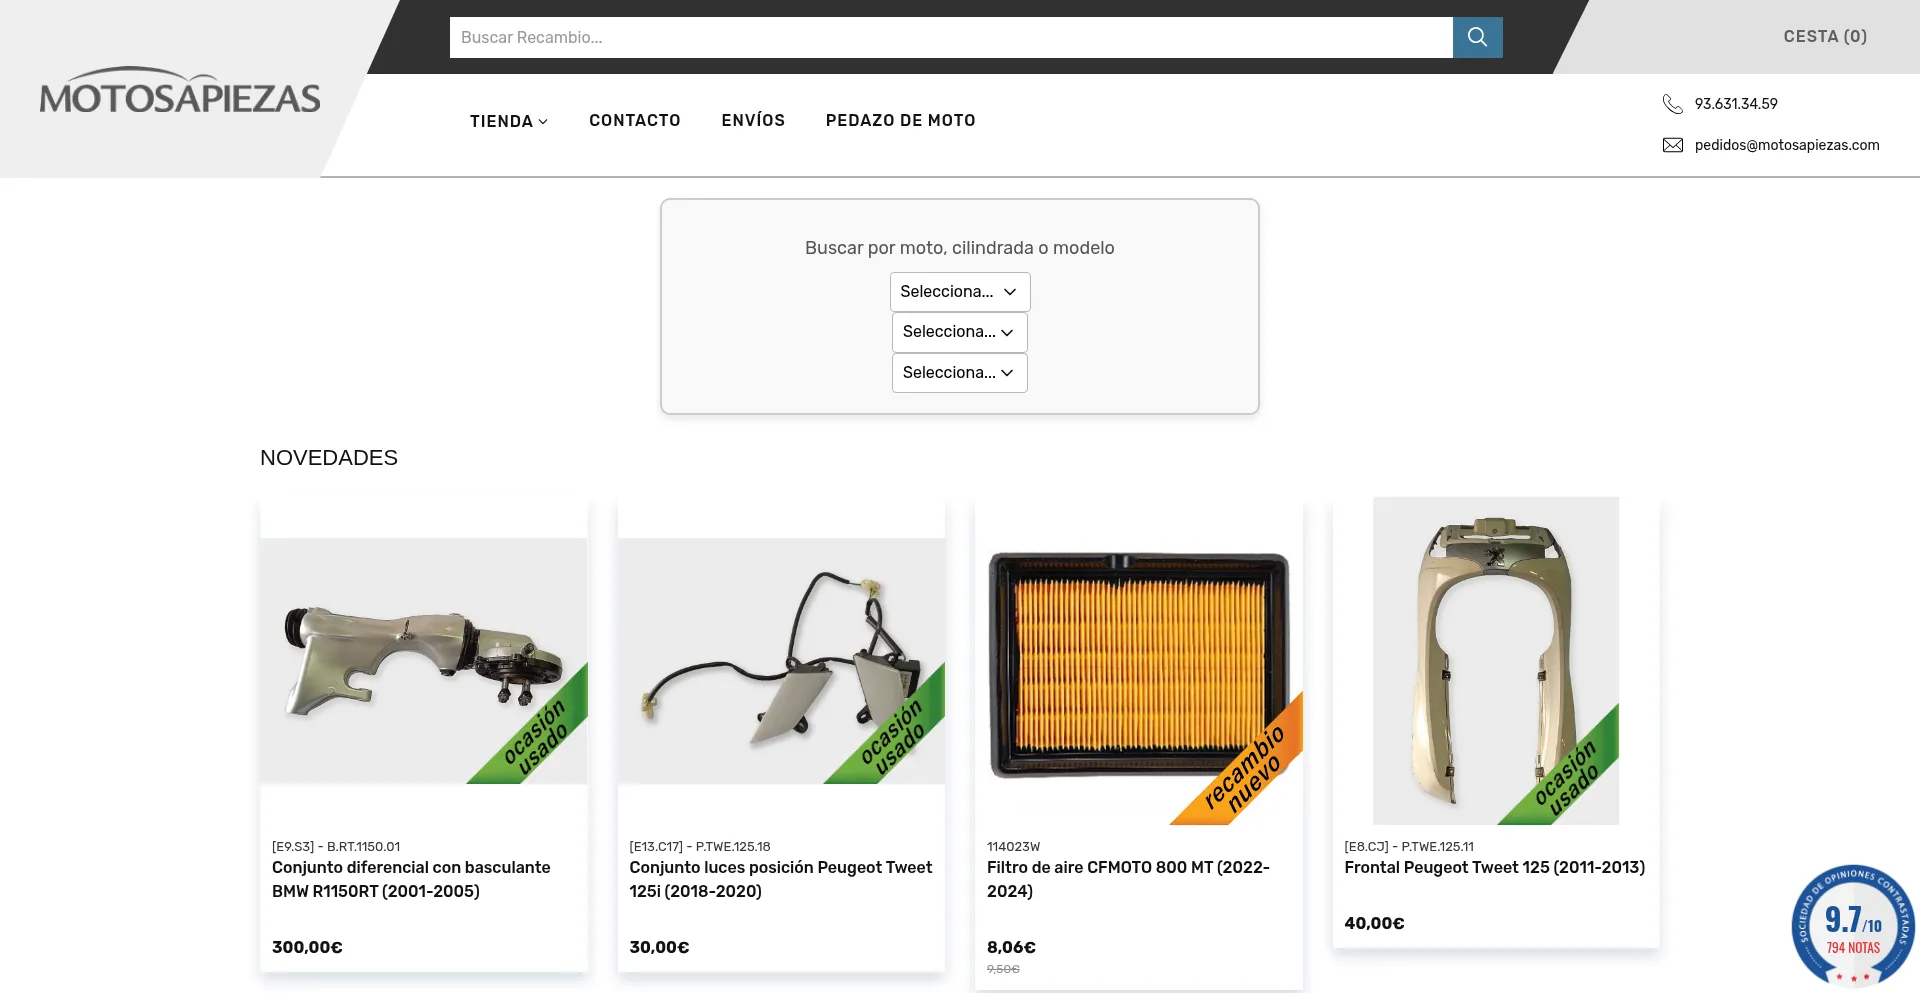This screenshot has width=1920, height=993.
Task: Open Frontal Peugeot Tweet product image
Action: (1496, 661)
